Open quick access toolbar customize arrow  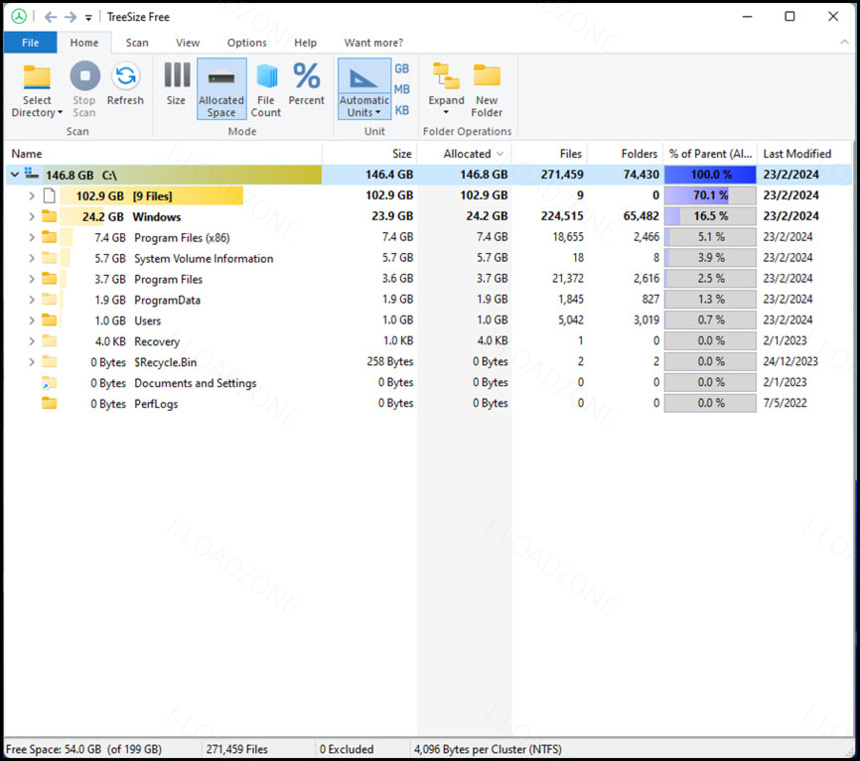click(88, 18)
